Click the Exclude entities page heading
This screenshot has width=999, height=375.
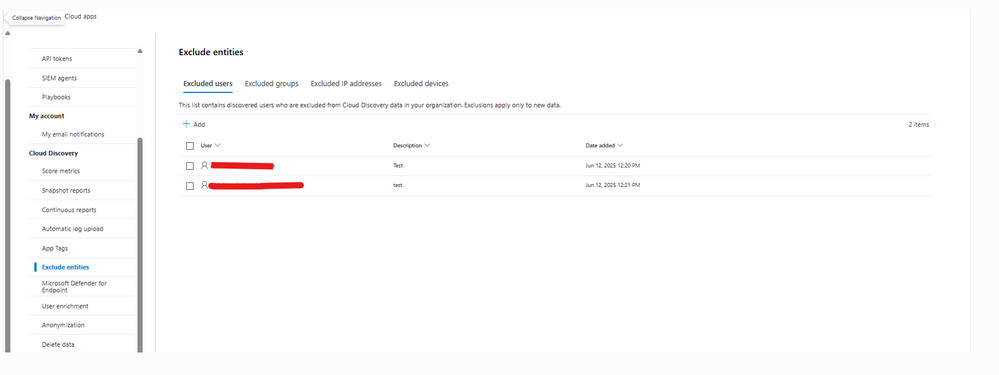point(211,52)
